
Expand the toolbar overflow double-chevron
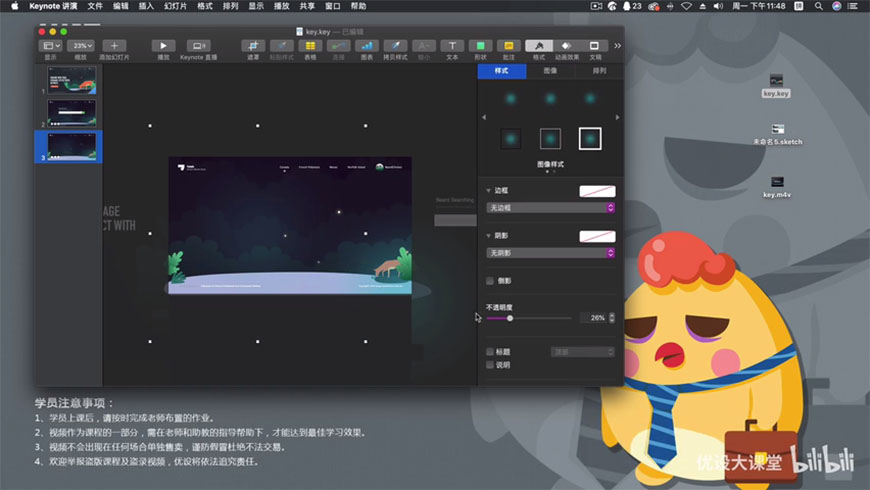pyautogui.click(x=618, y=46)
